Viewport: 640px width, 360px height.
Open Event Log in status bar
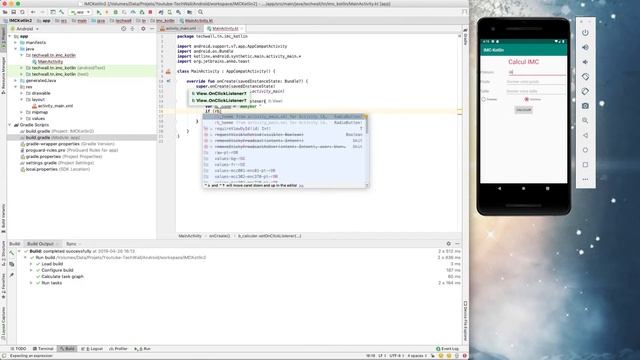click(x=447, y=349)
